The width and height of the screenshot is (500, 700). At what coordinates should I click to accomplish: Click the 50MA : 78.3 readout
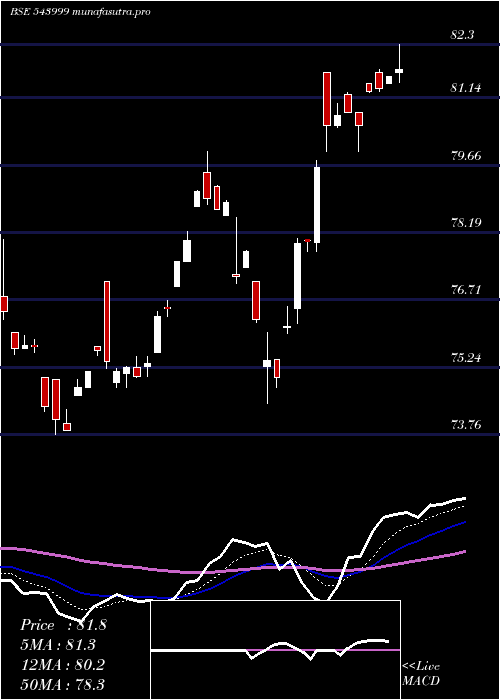coord(63,684)
